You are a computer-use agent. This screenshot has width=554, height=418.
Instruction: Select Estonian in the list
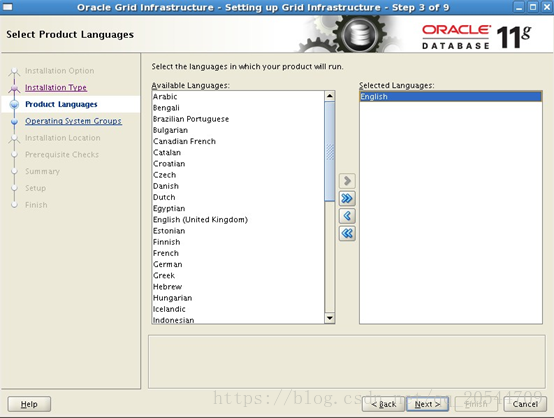pyautogui.click(x=238, y=231)
